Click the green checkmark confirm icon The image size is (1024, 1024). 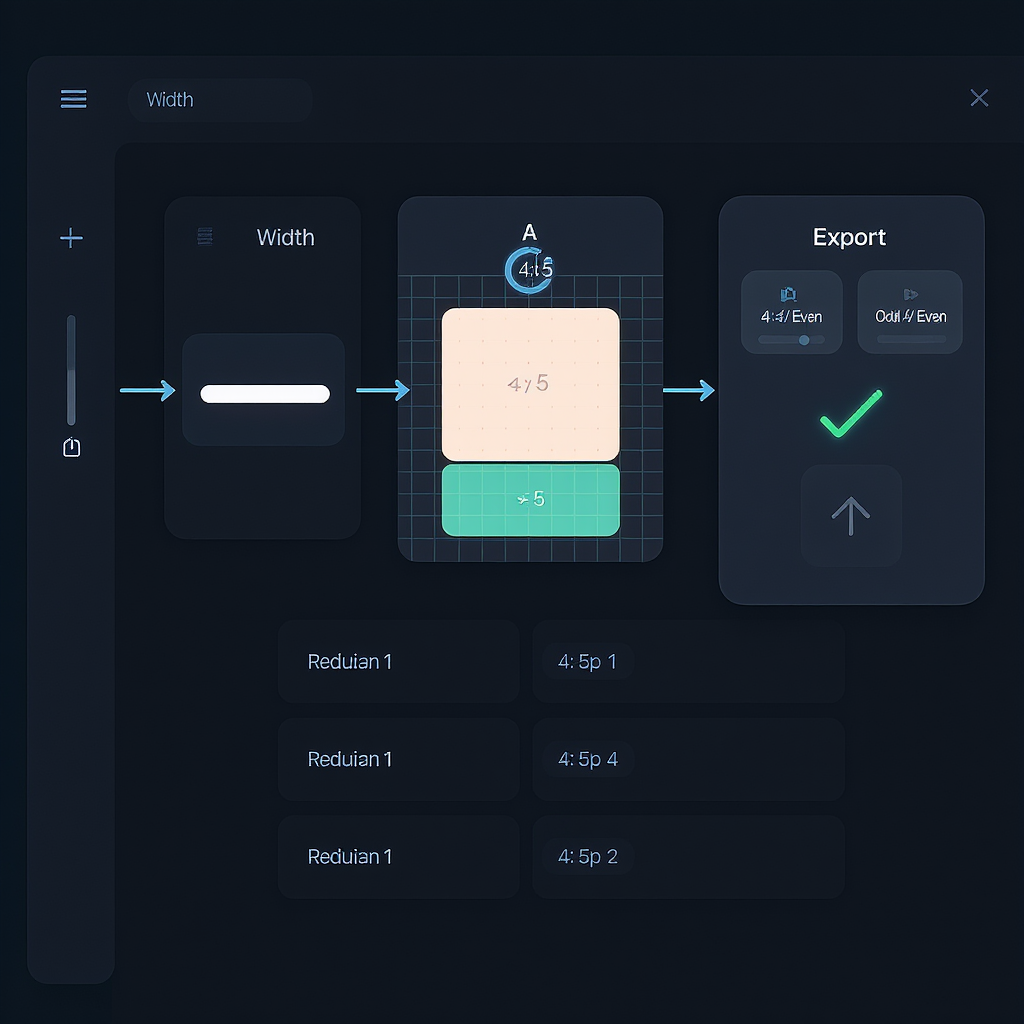[851, 413]
